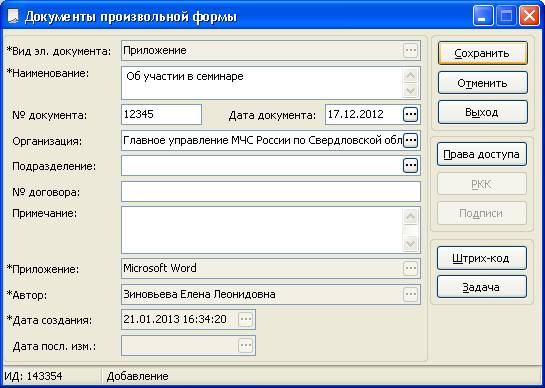Open the document date picker ellipsis button
The width and height of the screenshot is (545, 388).
click(x=410, y=114)
